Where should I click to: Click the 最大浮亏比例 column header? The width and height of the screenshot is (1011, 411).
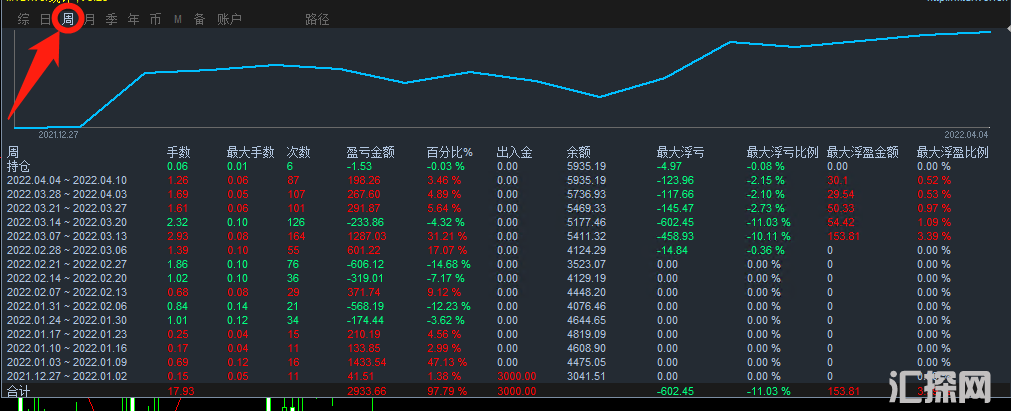tap(782, 153)
